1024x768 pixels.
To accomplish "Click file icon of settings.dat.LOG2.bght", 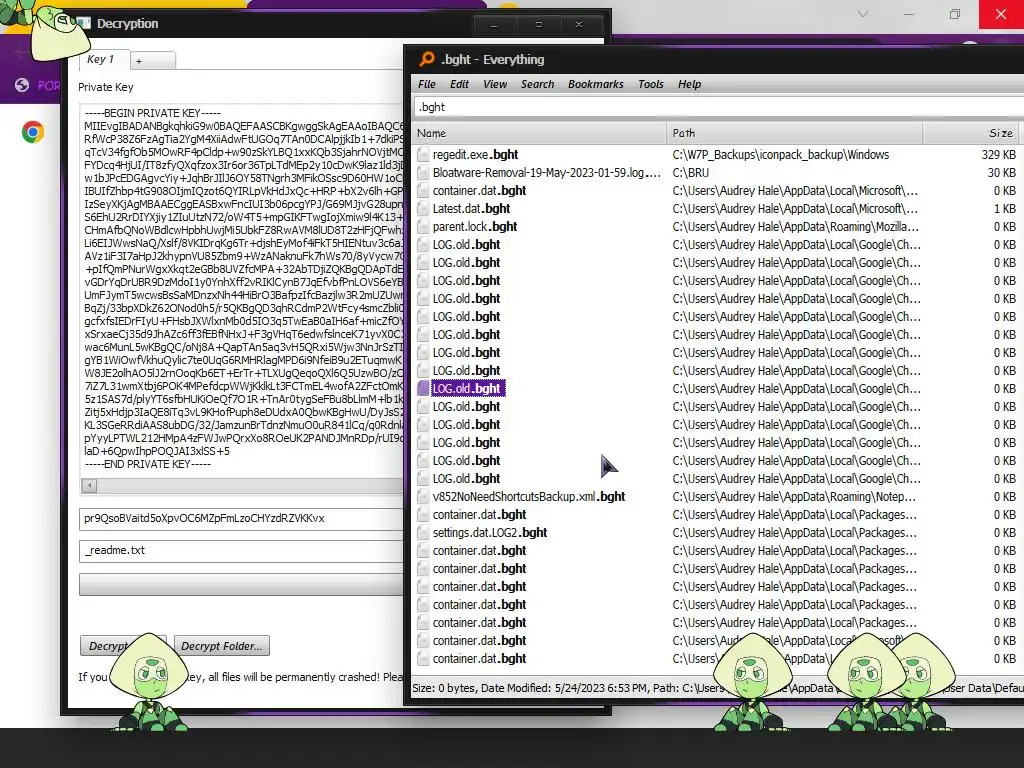I will coord(423,533).
